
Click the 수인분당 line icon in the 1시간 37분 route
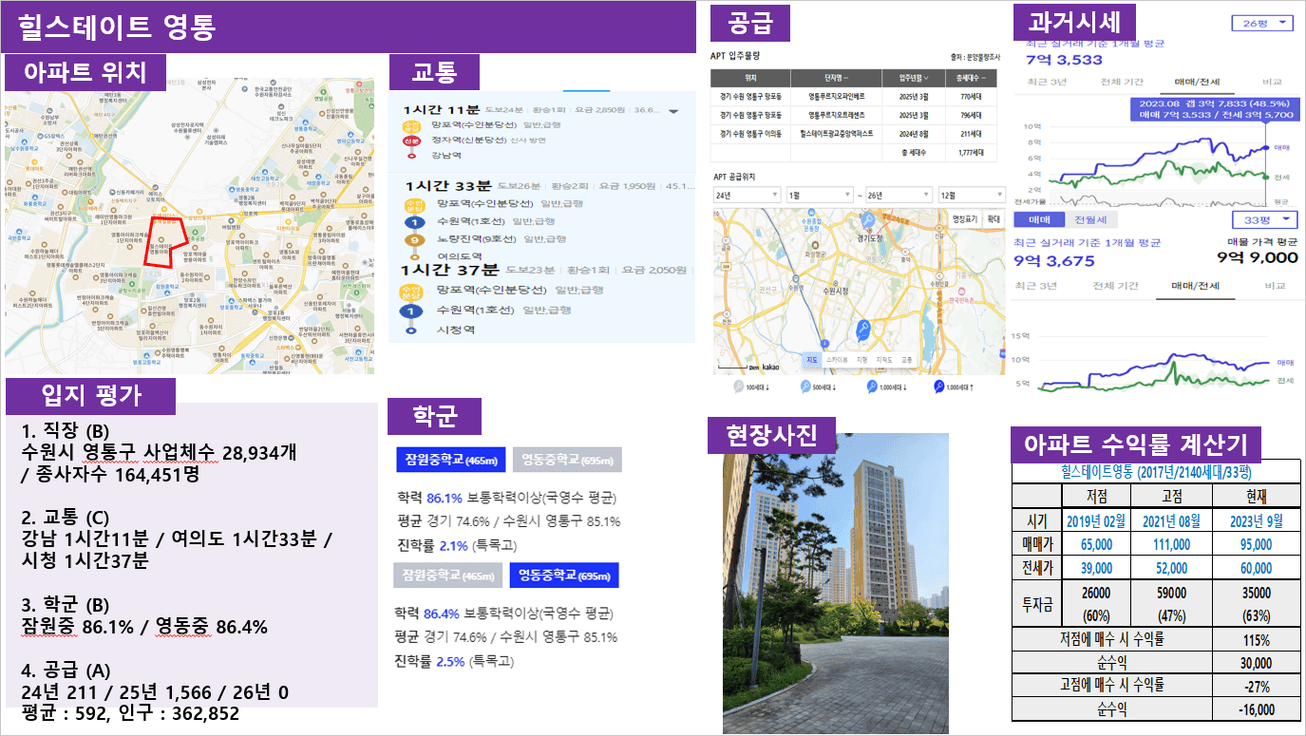coord(411,290)
